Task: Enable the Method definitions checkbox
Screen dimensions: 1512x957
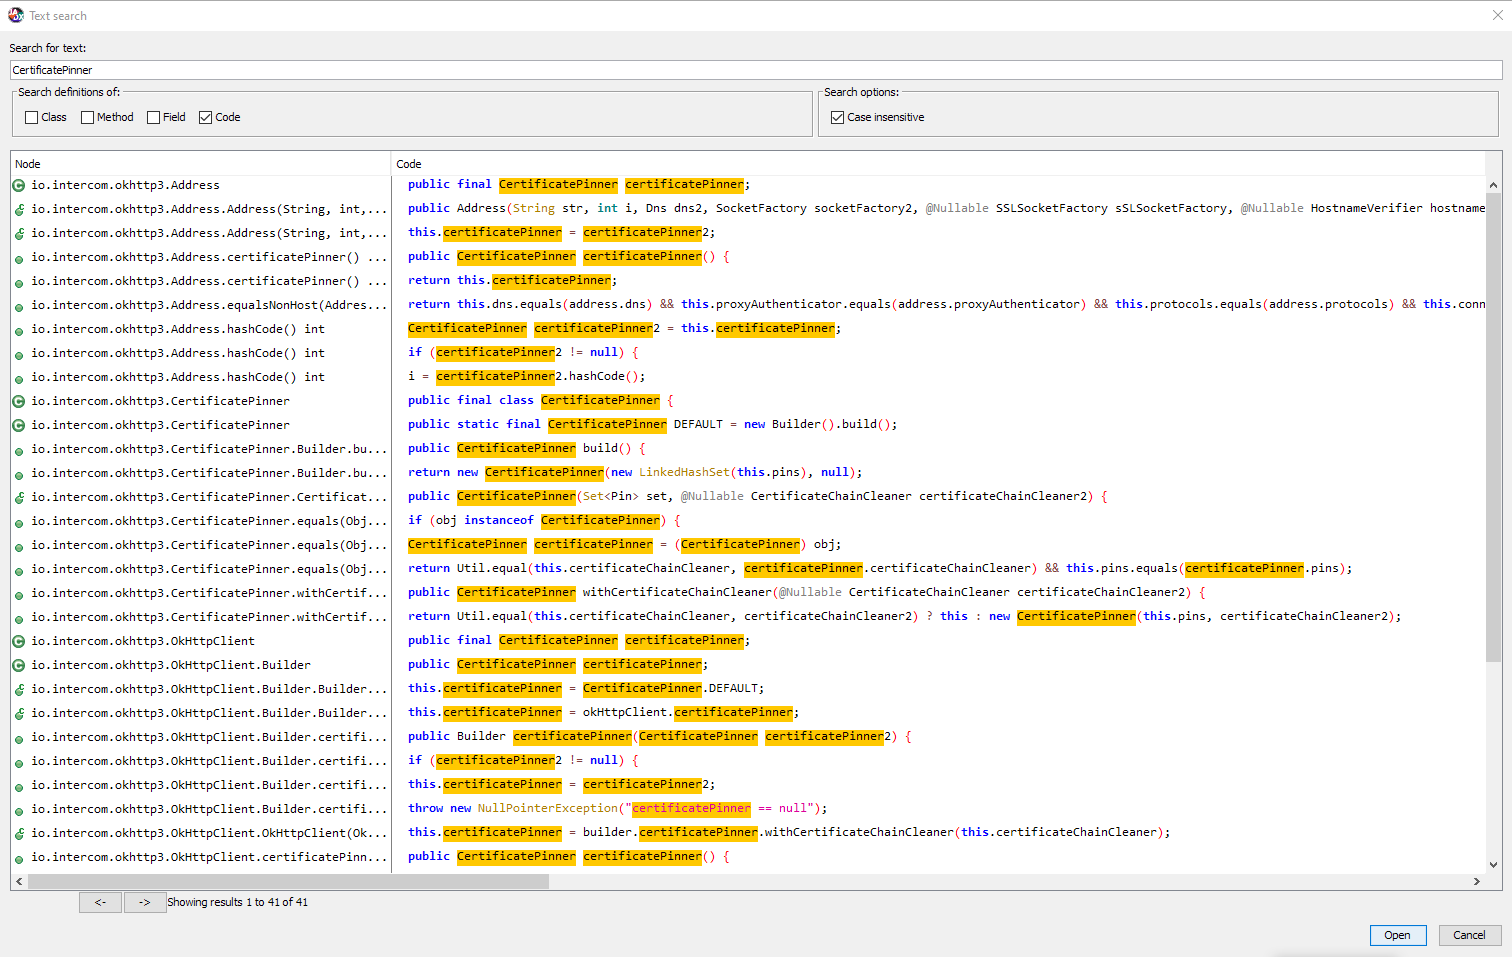Action: click(x=88, y=117)
